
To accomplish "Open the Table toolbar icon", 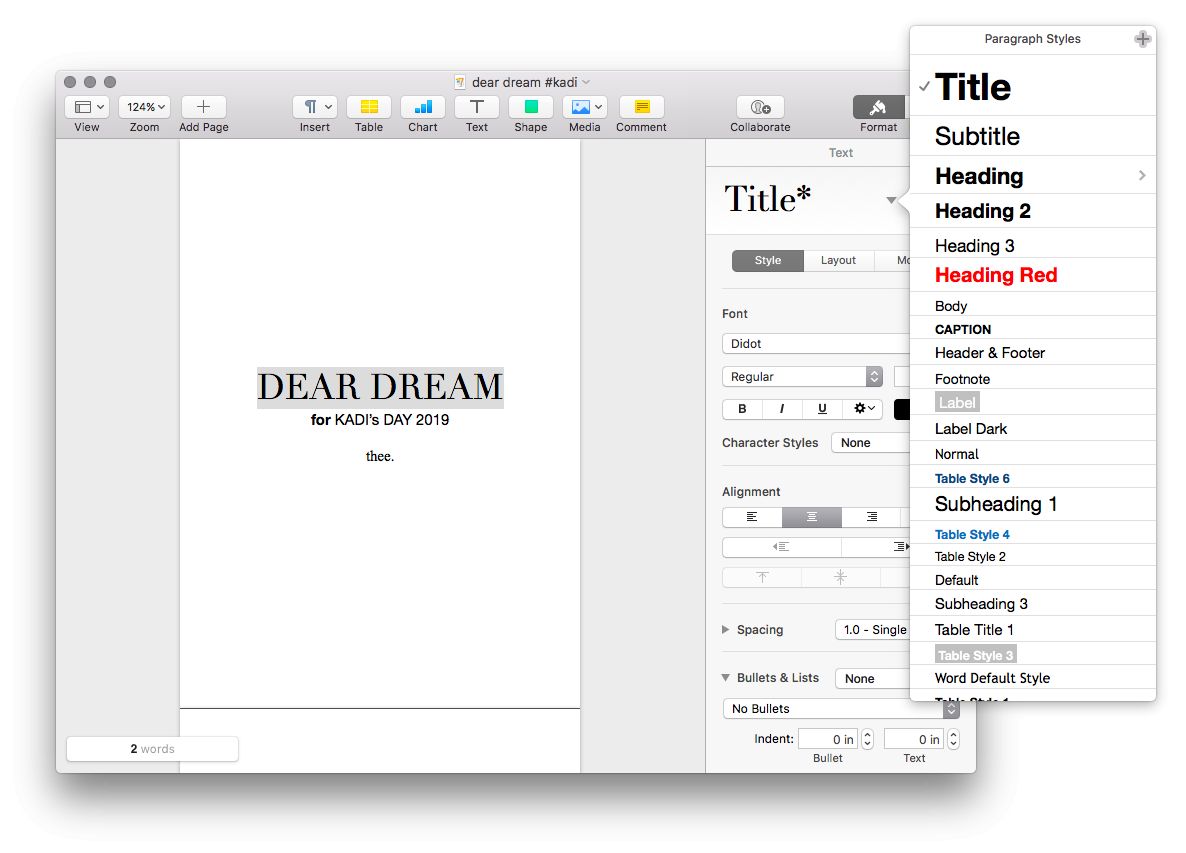I will pyautogui.click(x=368, y=107).
